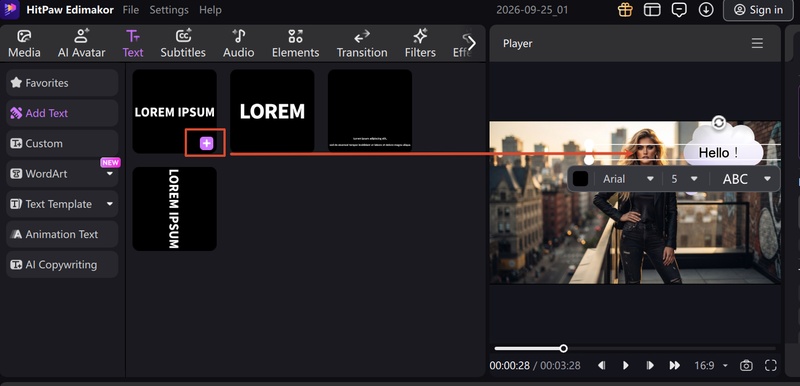Open the feedback chat bubble icon
The image size is (800, 386).
679,10
